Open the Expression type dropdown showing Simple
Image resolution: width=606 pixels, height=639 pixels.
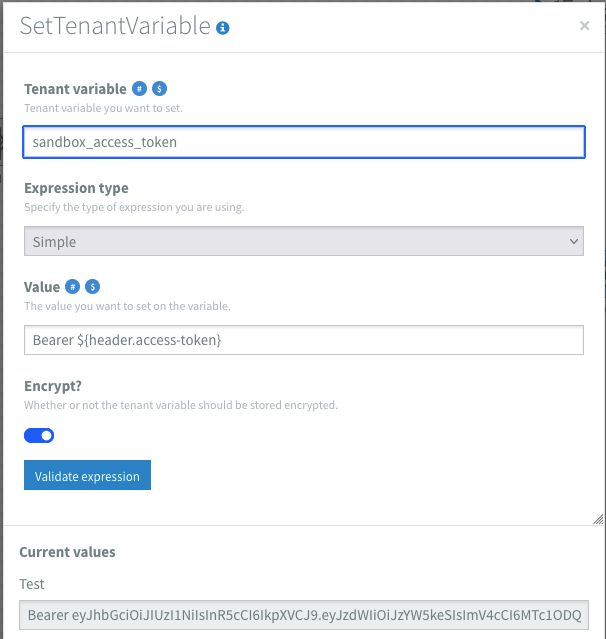tap(303, 241)
